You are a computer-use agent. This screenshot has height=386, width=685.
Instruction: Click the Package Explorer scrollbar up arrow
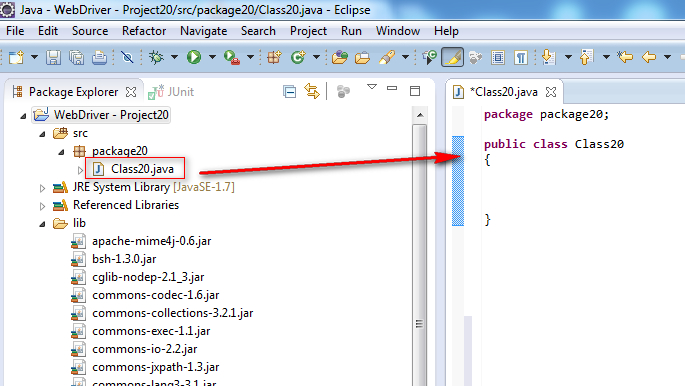point(420,115)
